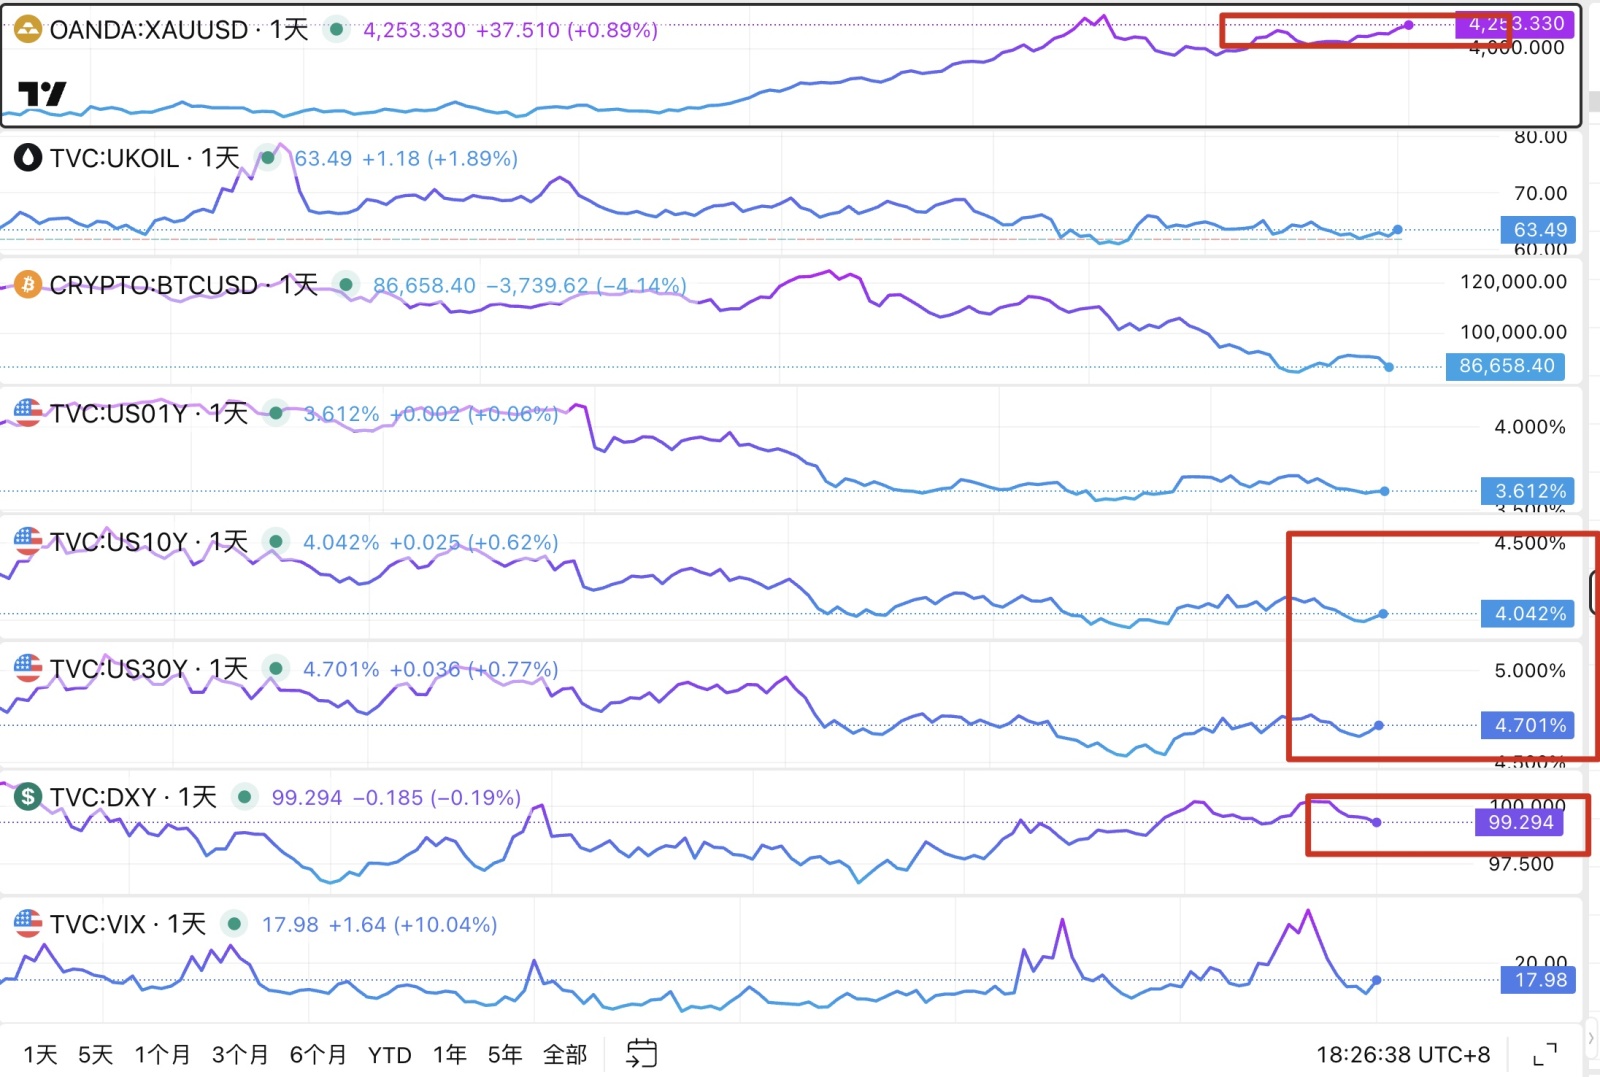Click the TradingView logo icon

pos(42,94)
